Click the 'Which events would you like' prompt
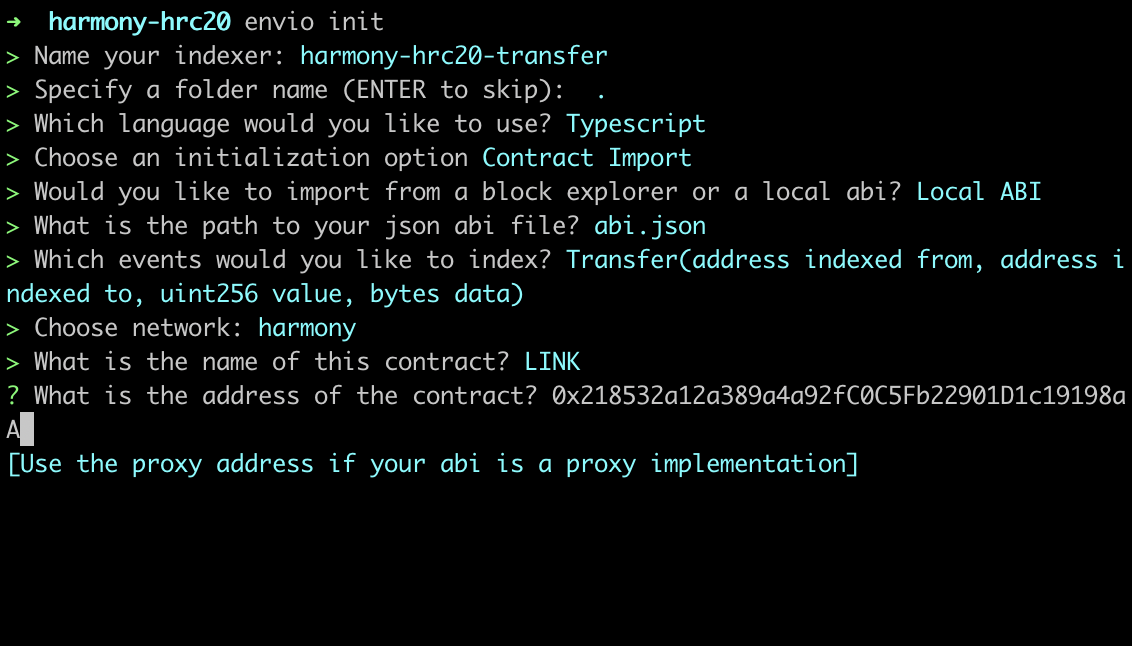The width and height of the screenshot is (1132, 646). [x=292, y=260]
